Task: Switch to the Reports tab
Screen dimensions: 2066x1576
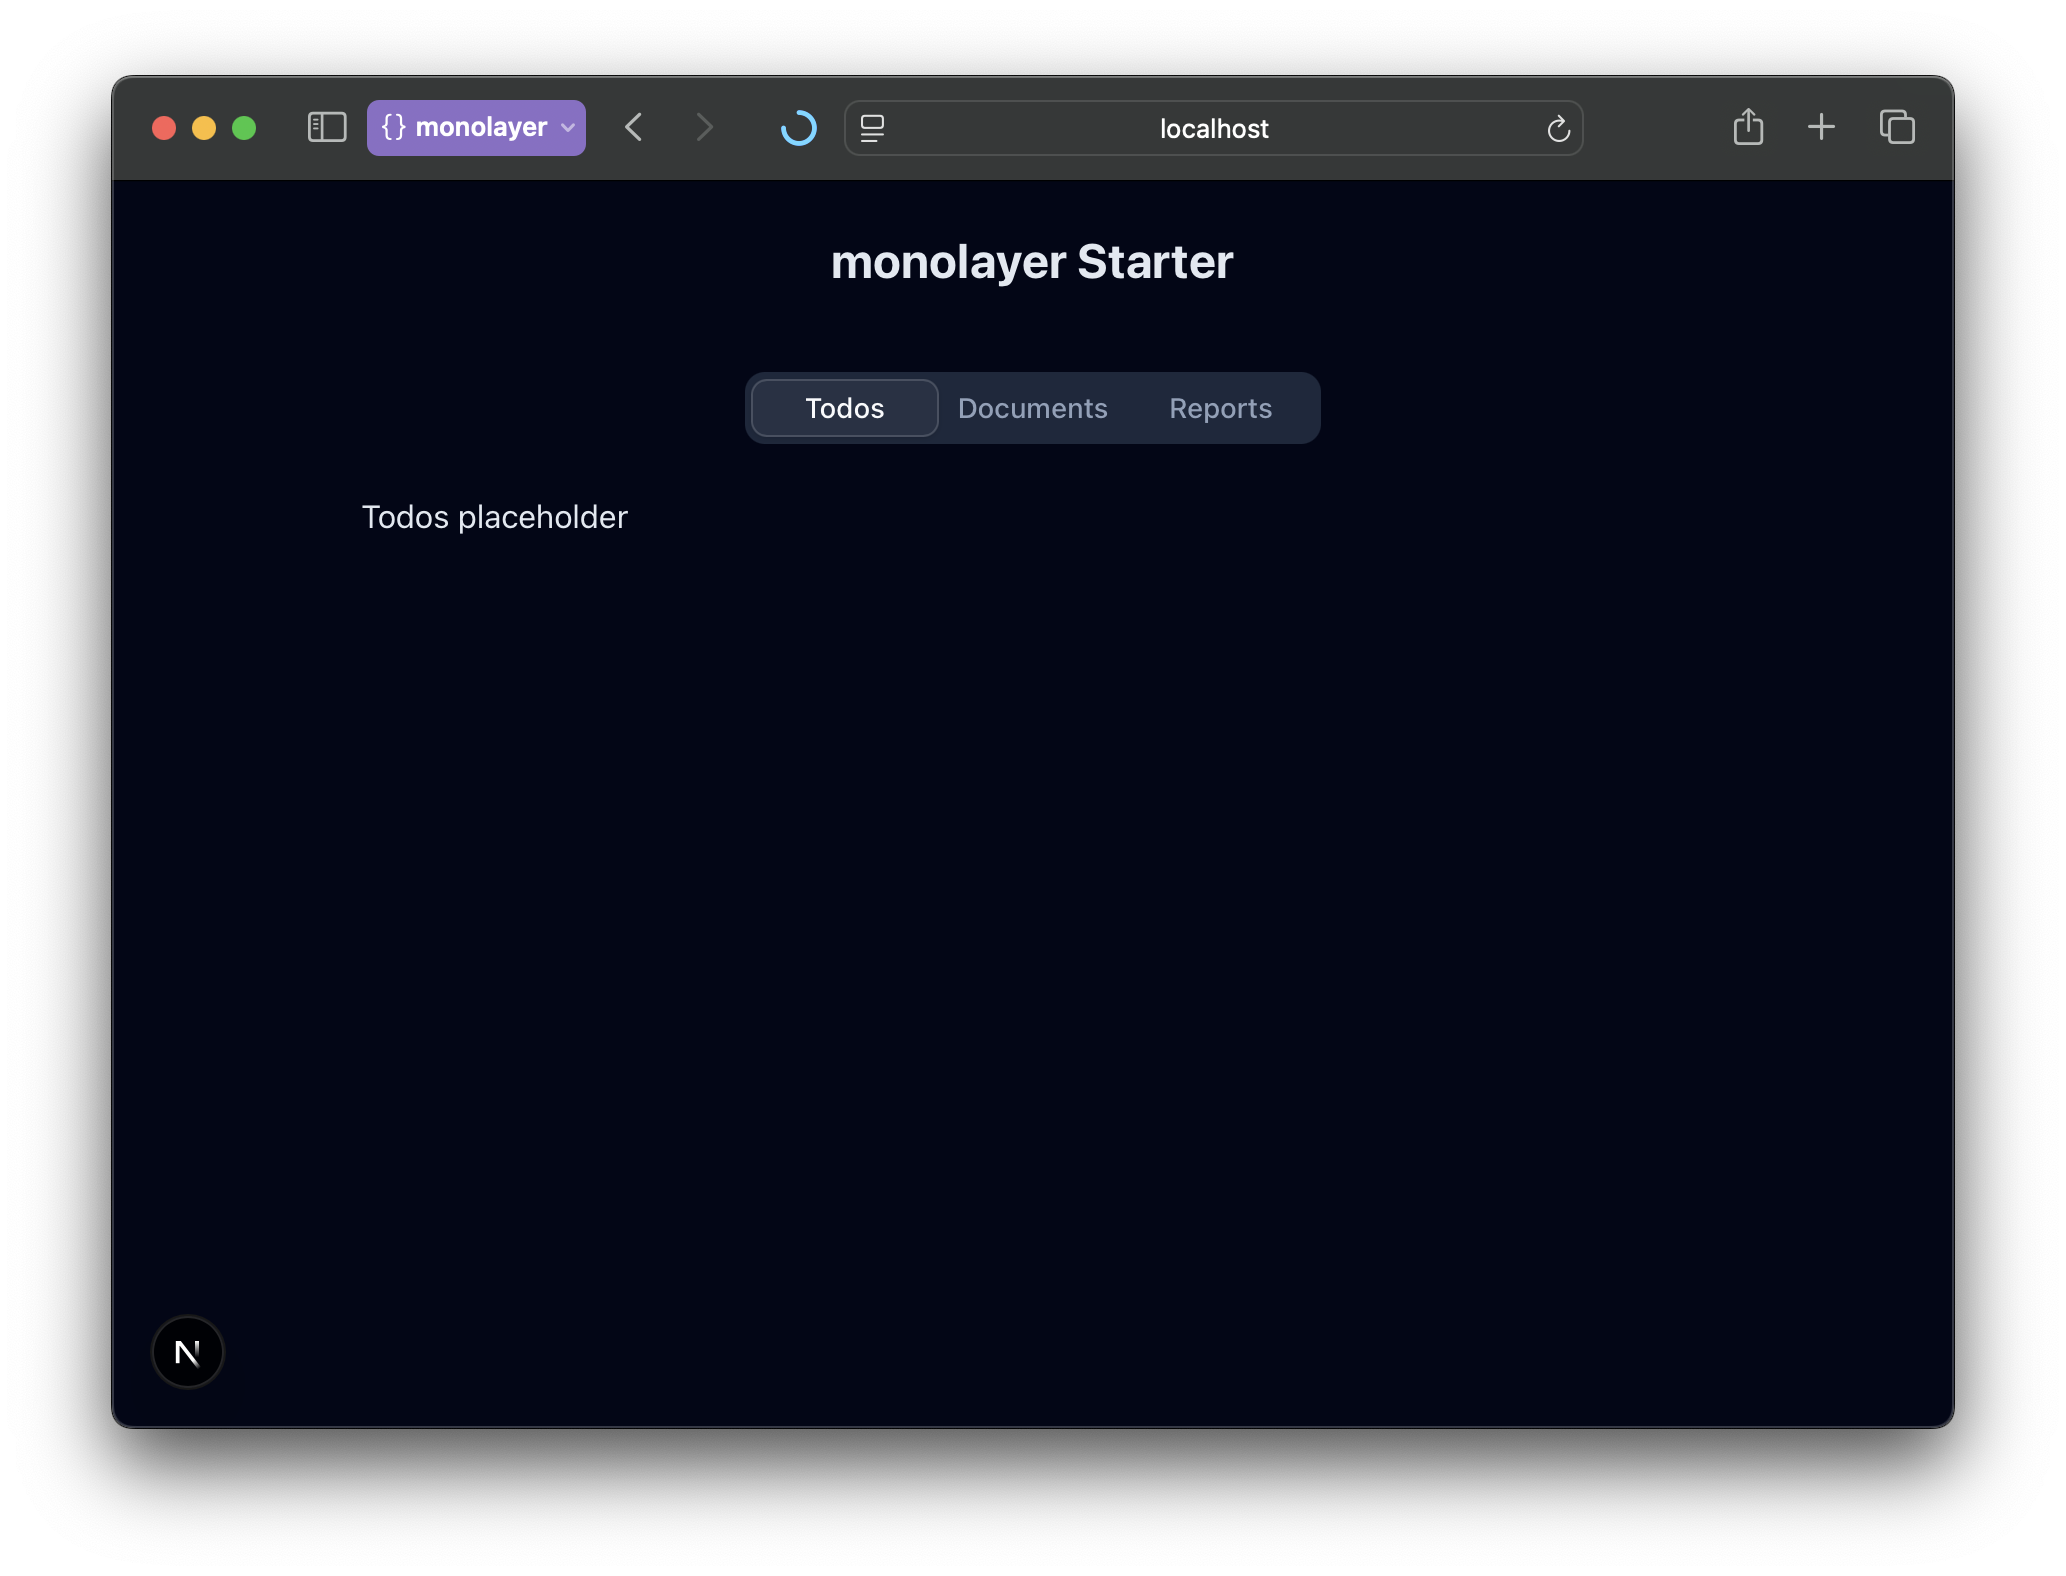Action: tap(1220, 408)
